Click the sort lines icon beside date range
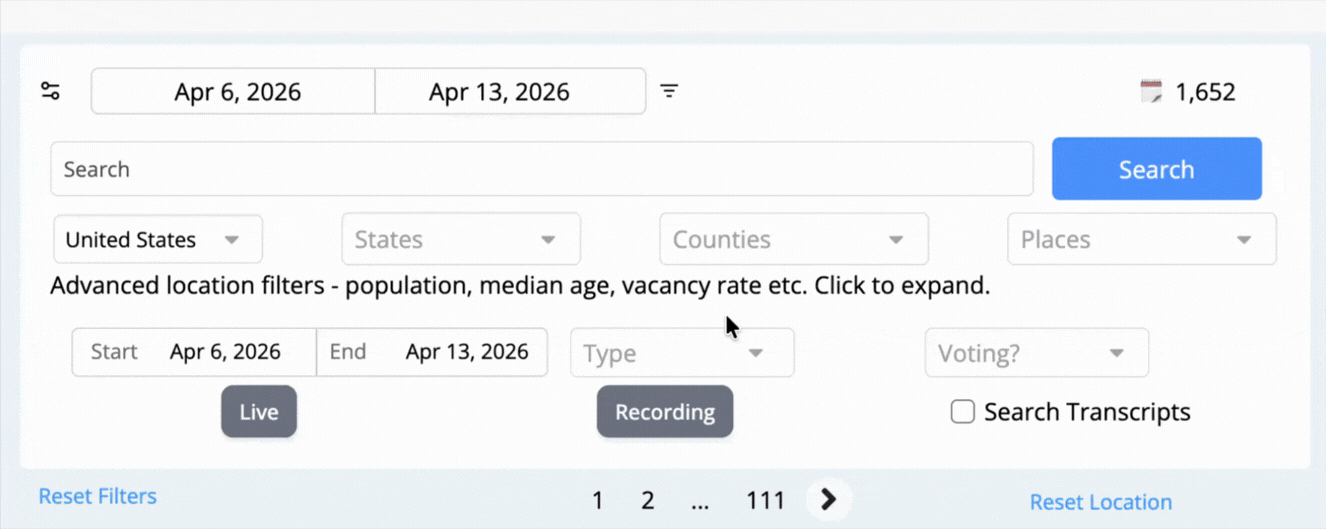The width and height of the screenshot is (1326, 529). [x=669, y=92]
